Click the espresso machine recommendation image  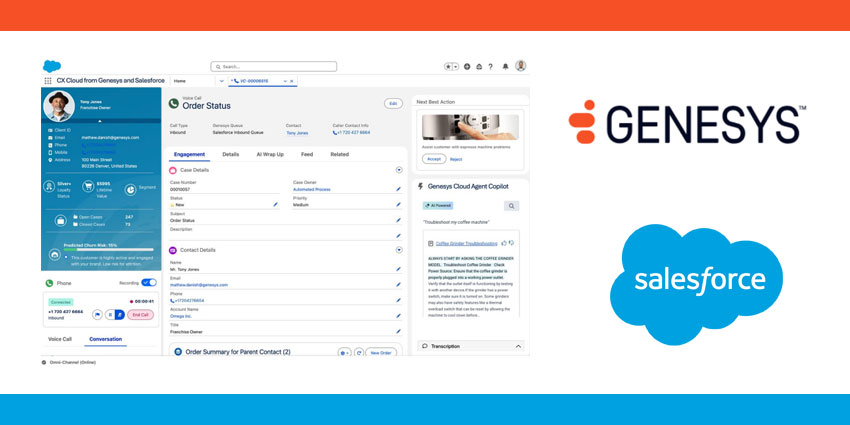click(x=470, y=127)
